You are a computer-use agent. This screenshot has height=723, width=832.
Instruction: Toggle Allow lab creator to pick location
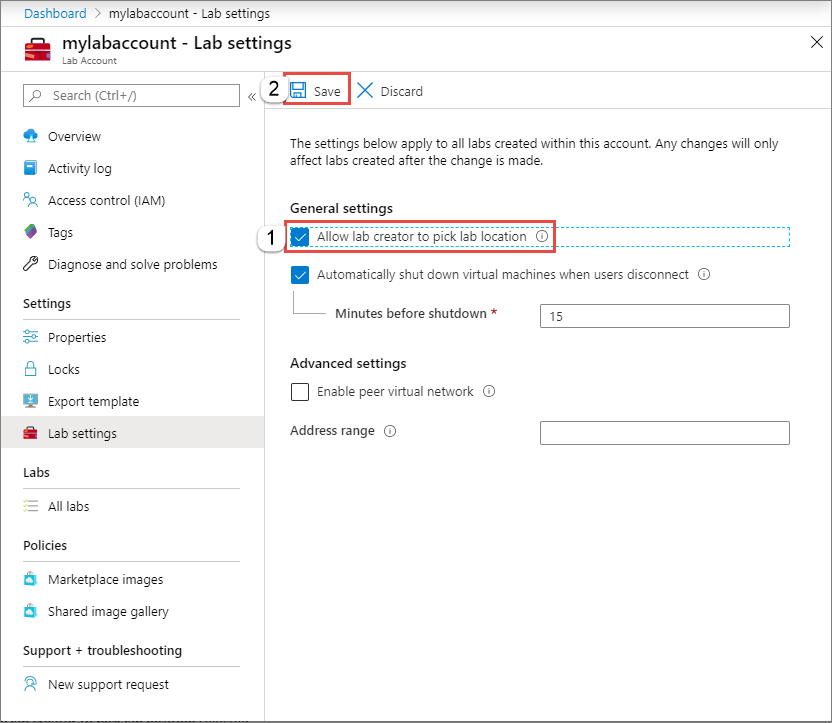[300, 237]
